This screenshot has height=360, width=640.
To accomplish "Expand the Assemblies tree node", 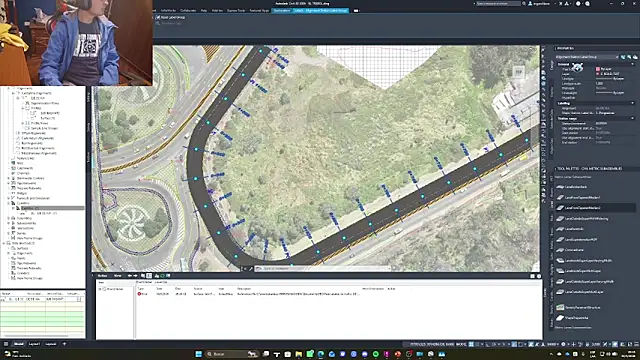I will (x=9, y=218).
